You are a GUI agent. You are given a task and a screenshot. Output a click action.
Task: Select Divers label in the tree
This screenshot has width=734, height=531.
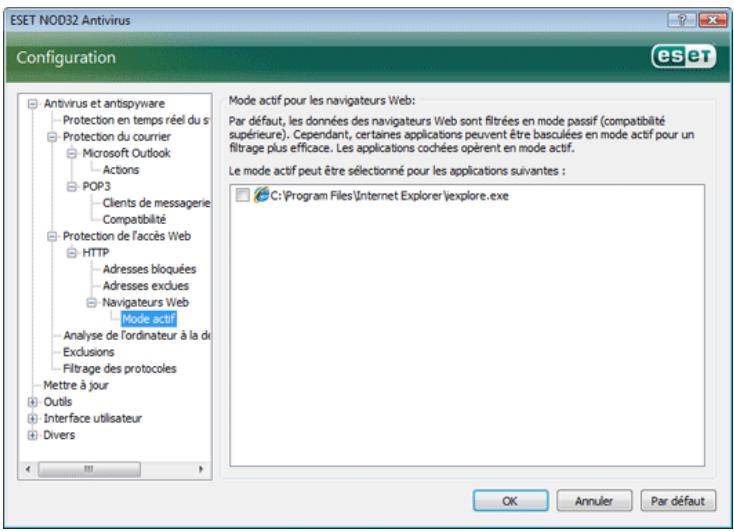(x=59, y=435)
